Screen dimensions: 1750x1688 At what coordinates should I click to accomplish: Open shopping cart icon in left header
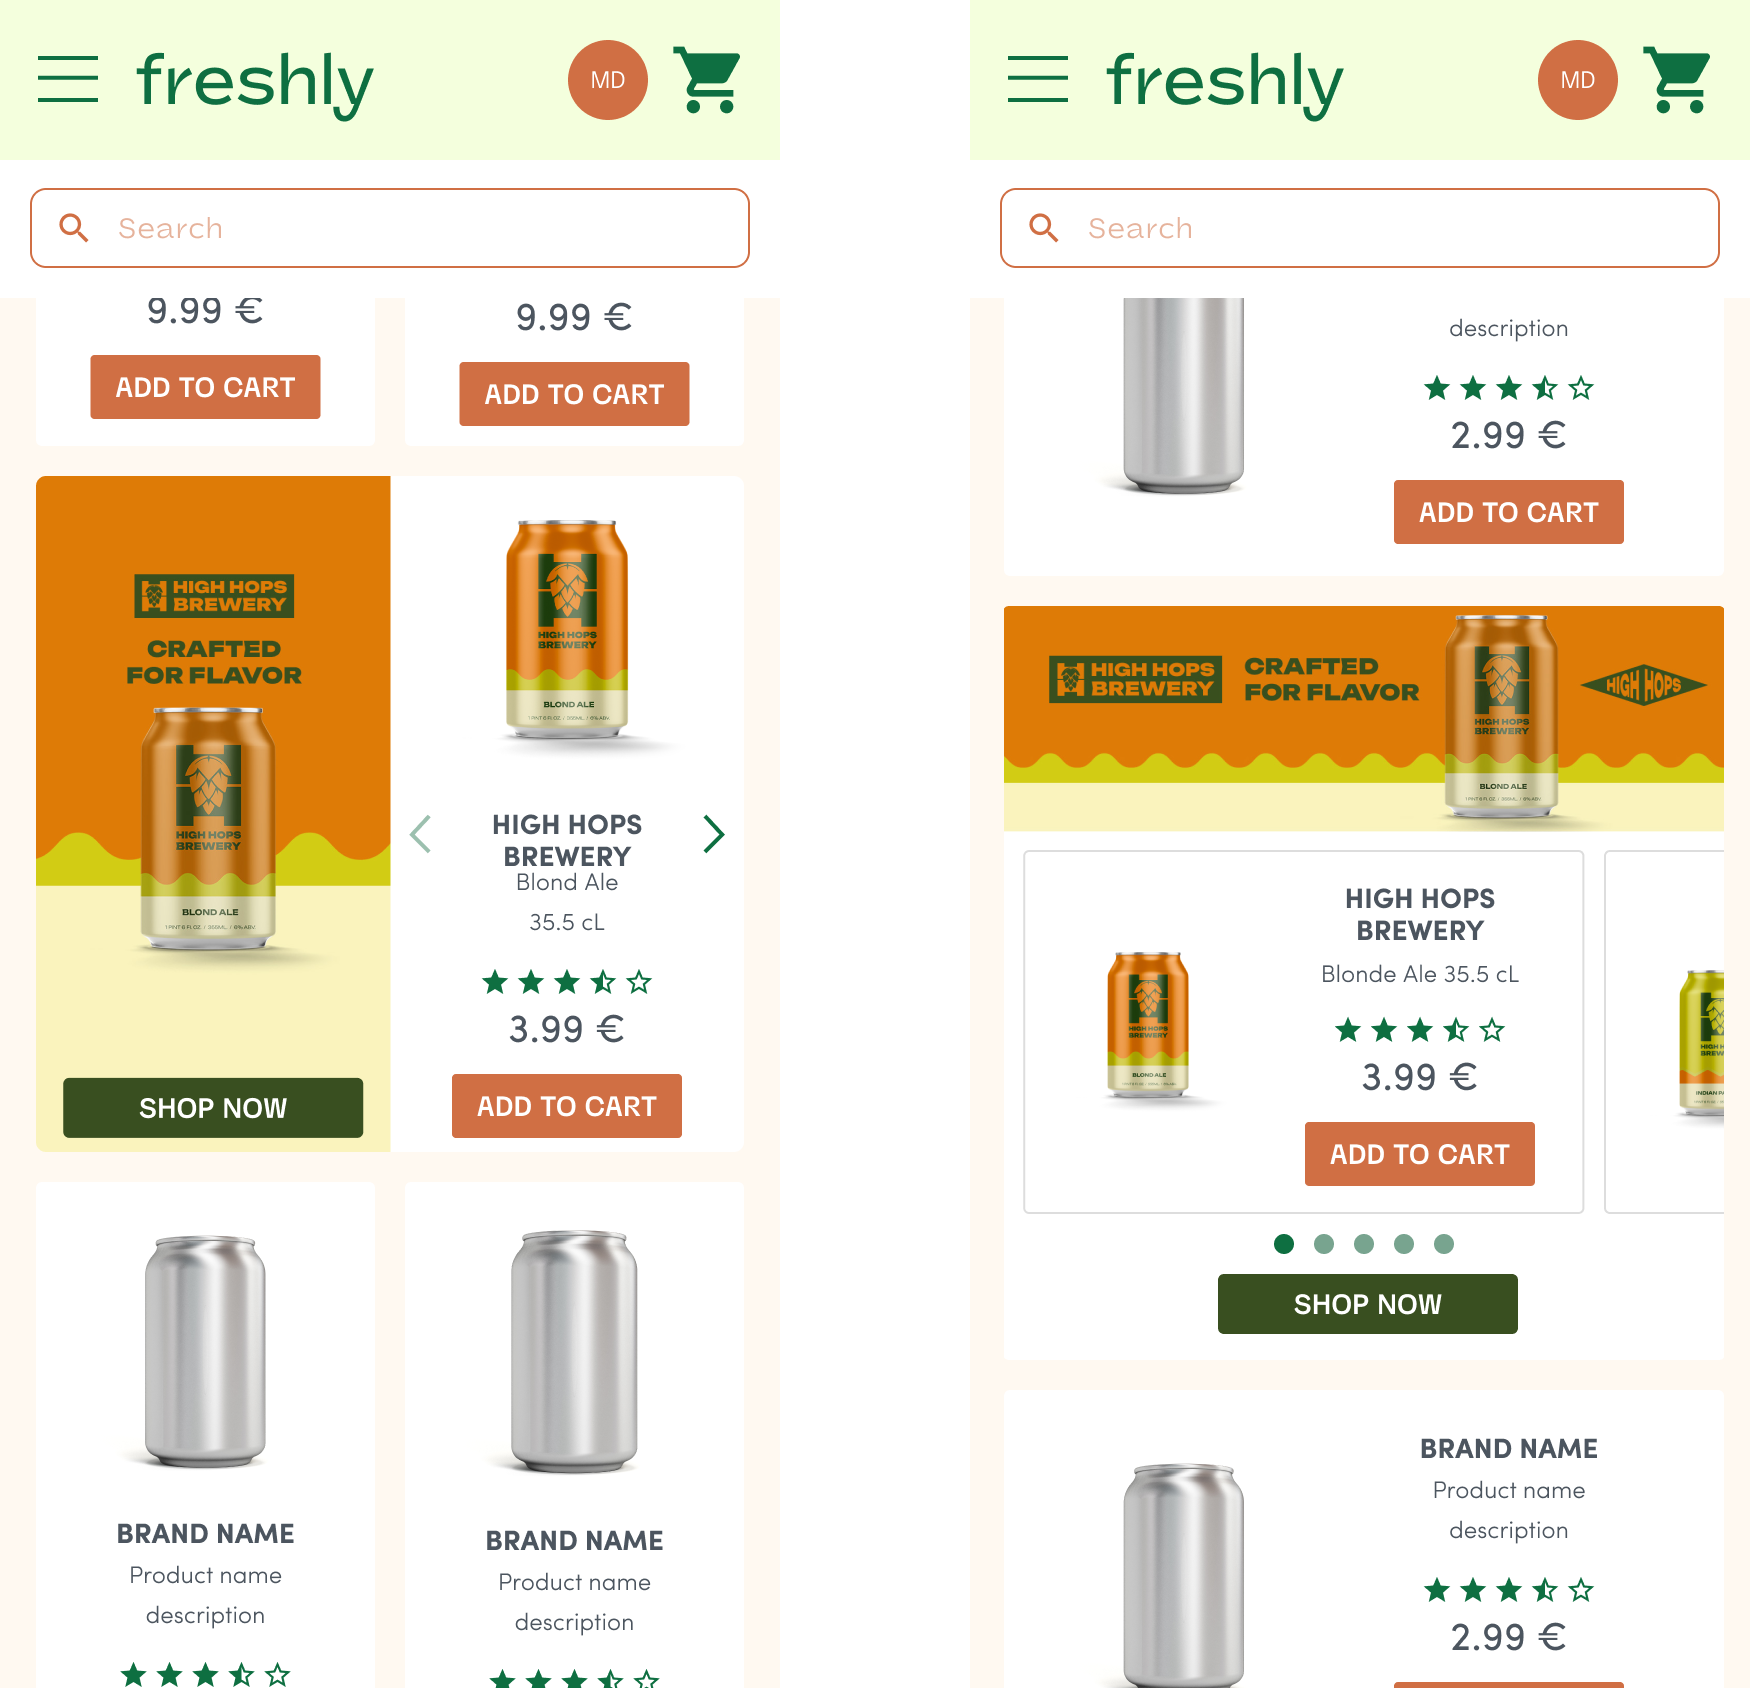pyautogui.click(x=708, y=80)
